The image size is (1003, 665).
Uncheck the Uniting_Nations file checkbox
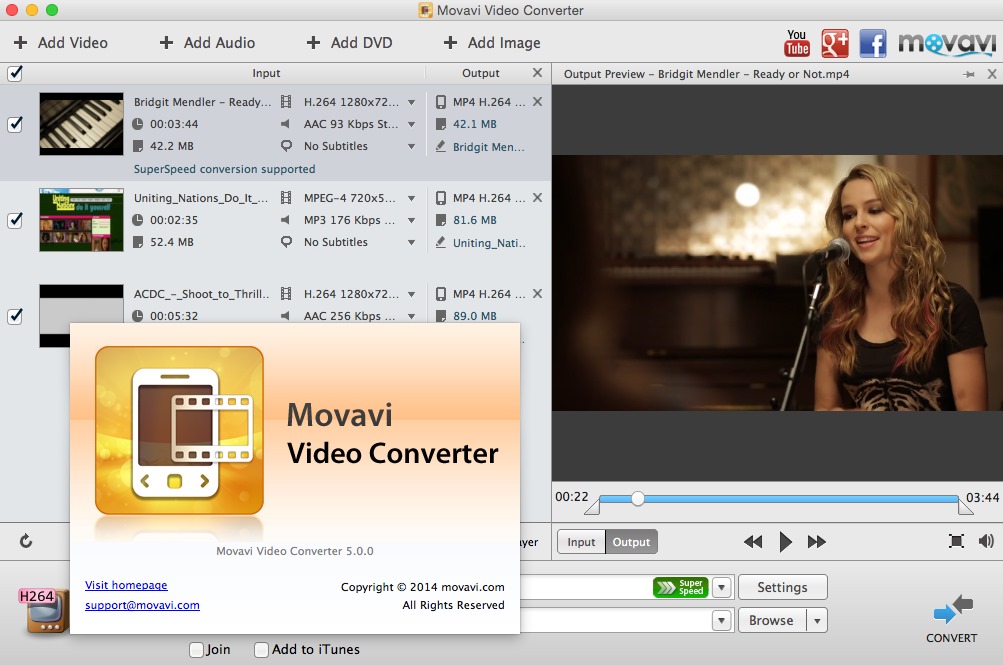tap(15, 220)
